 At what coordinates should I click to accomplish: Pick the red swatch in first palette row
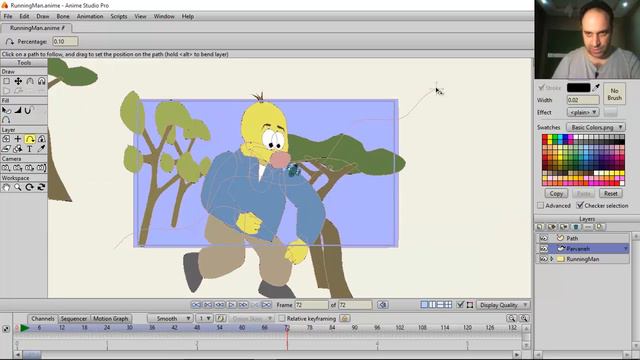tap(544, 137)
